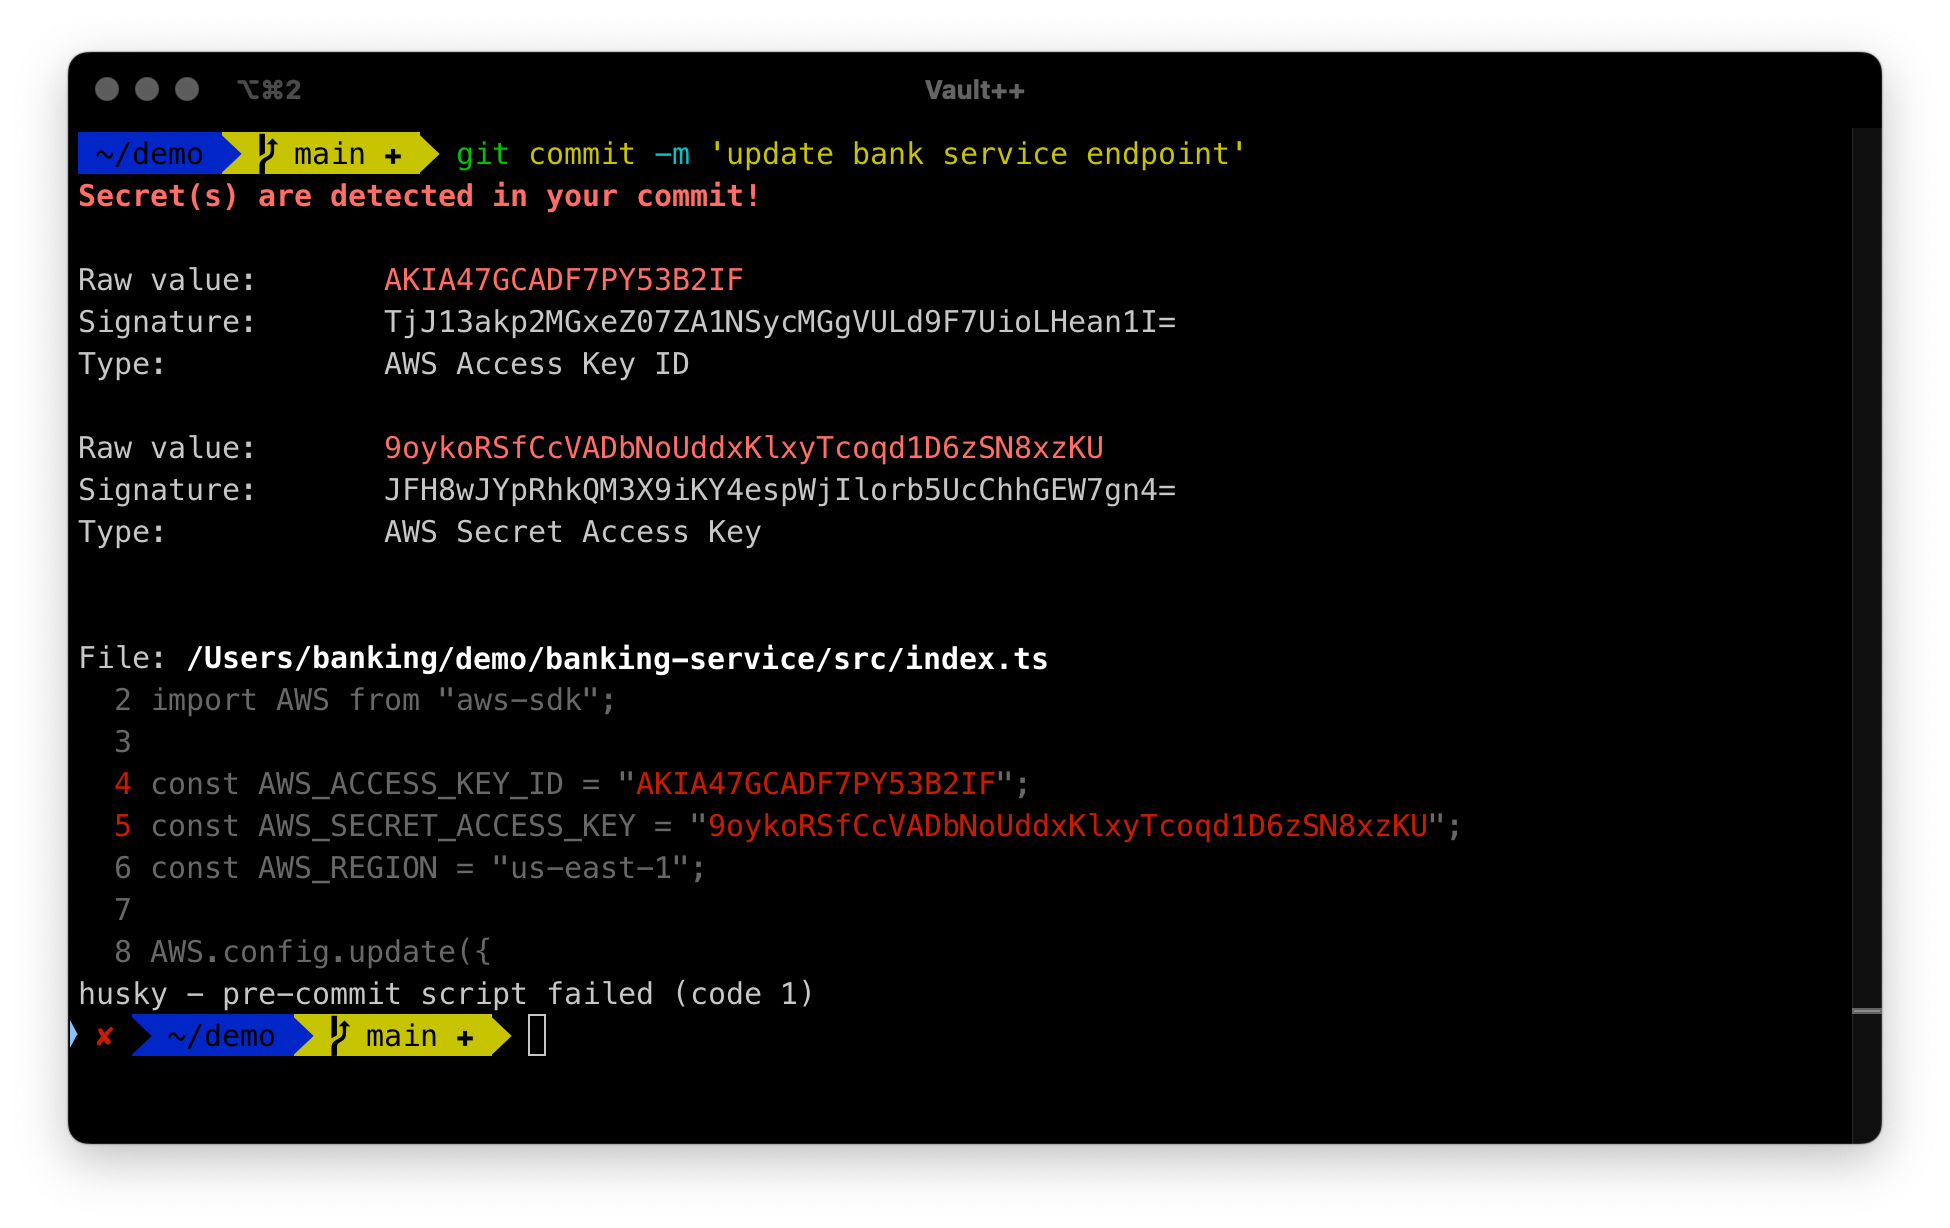Image resolution: width=1950 pixels, height=1228 pixels.
Task: Click the 'AWS Secret Access Key' type value
Action: pos(573,532)
